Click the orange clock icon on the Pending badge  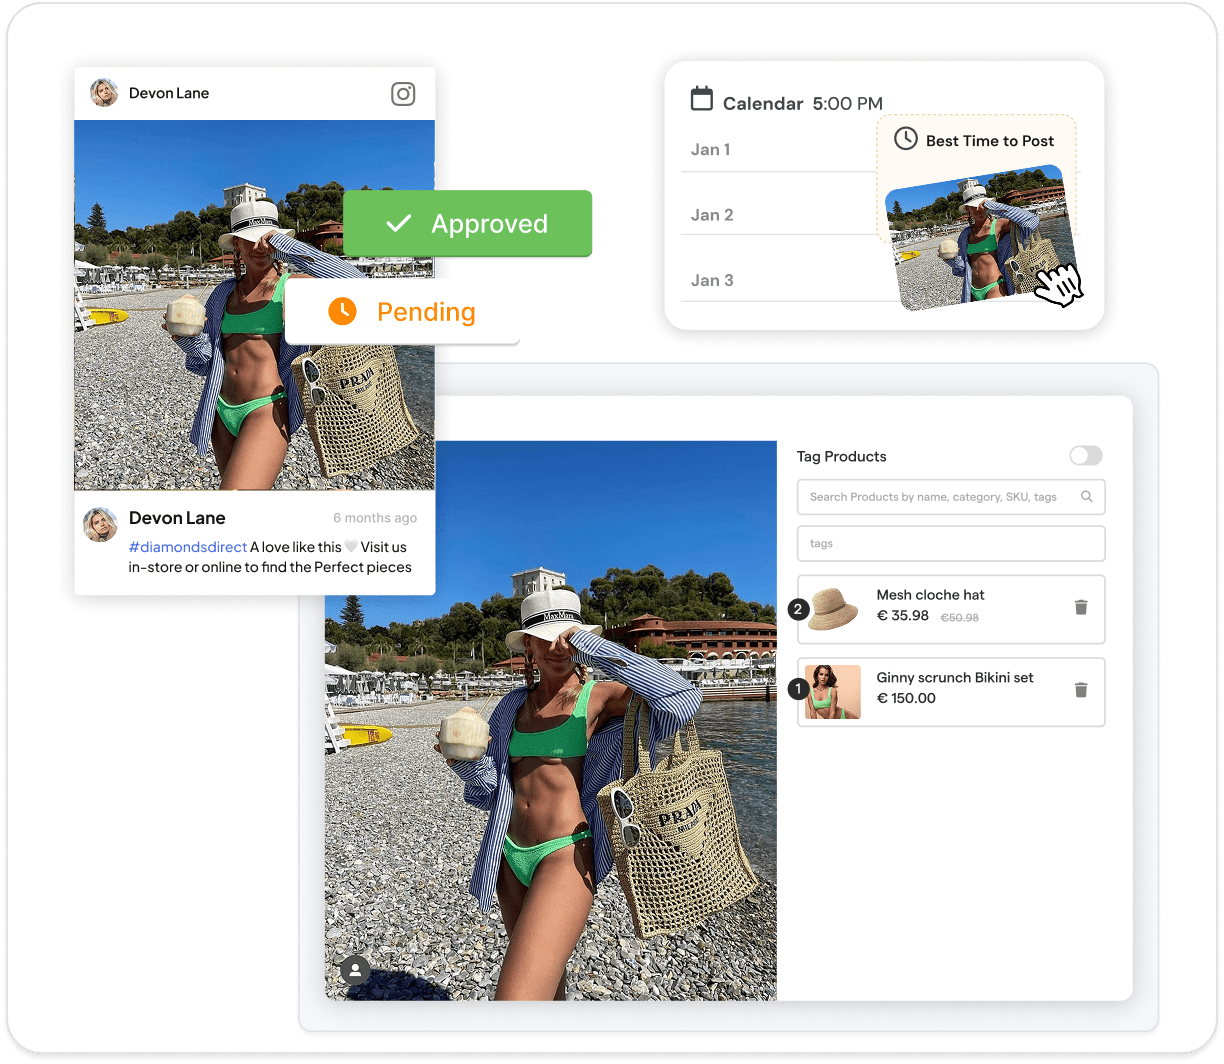(342, 311)
